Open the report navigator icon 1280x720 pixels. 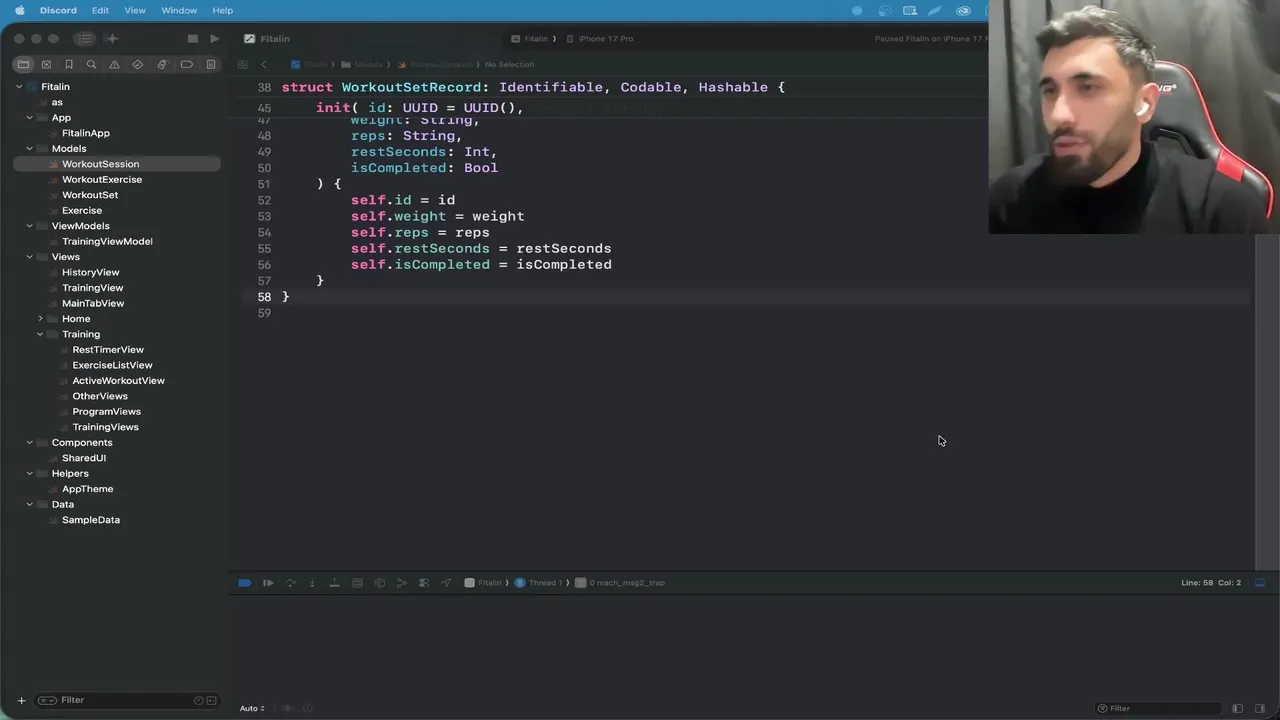tap(210, 64)
